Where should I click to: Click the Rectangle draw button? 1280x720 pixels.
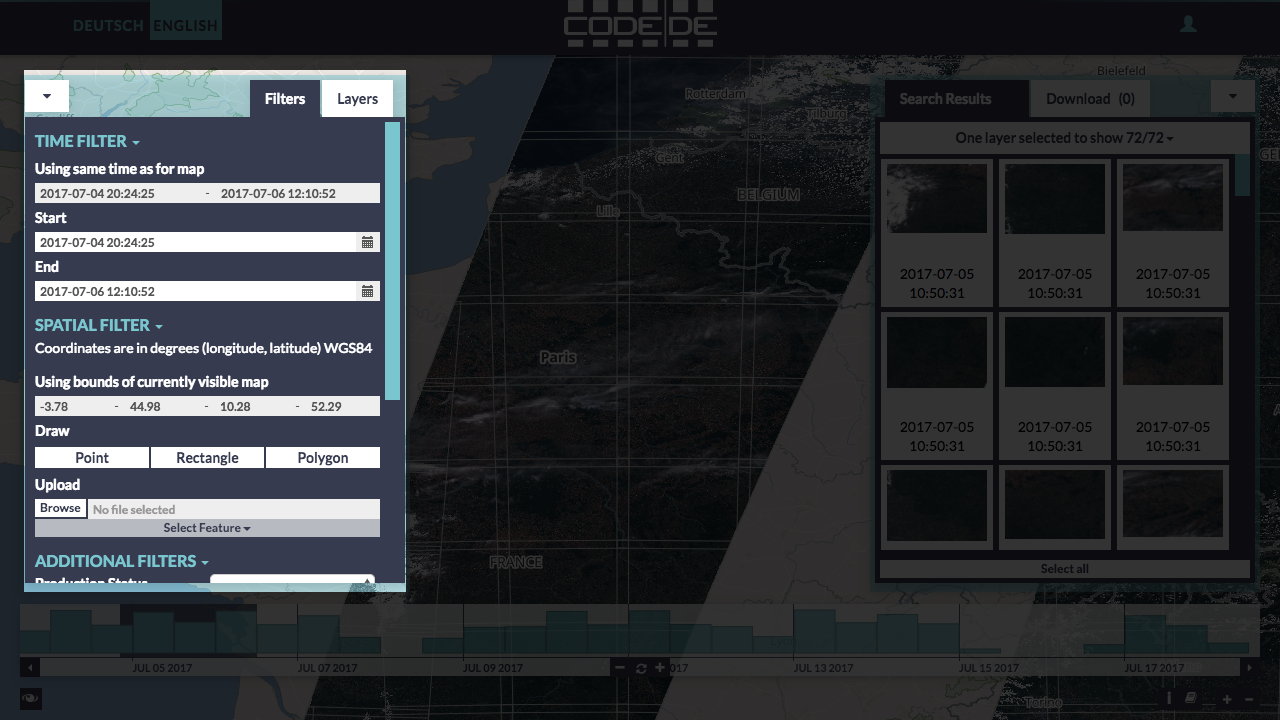point(207,458)
